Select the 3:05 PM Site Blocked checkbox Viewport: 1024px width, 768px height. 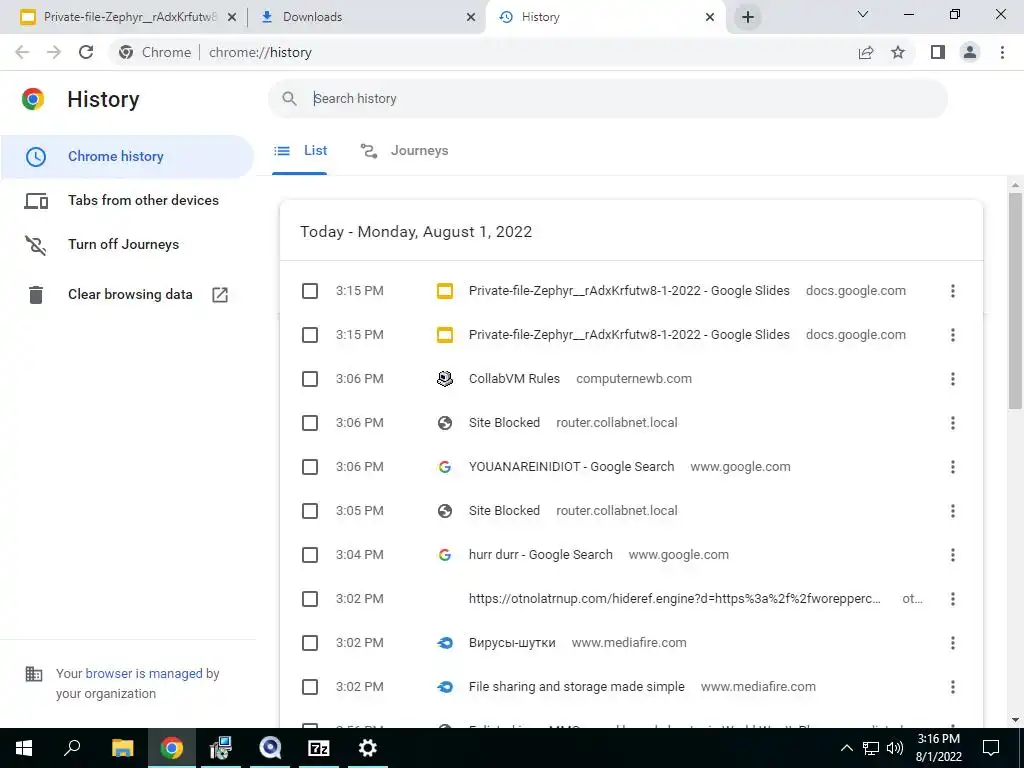tap(310, 511)
